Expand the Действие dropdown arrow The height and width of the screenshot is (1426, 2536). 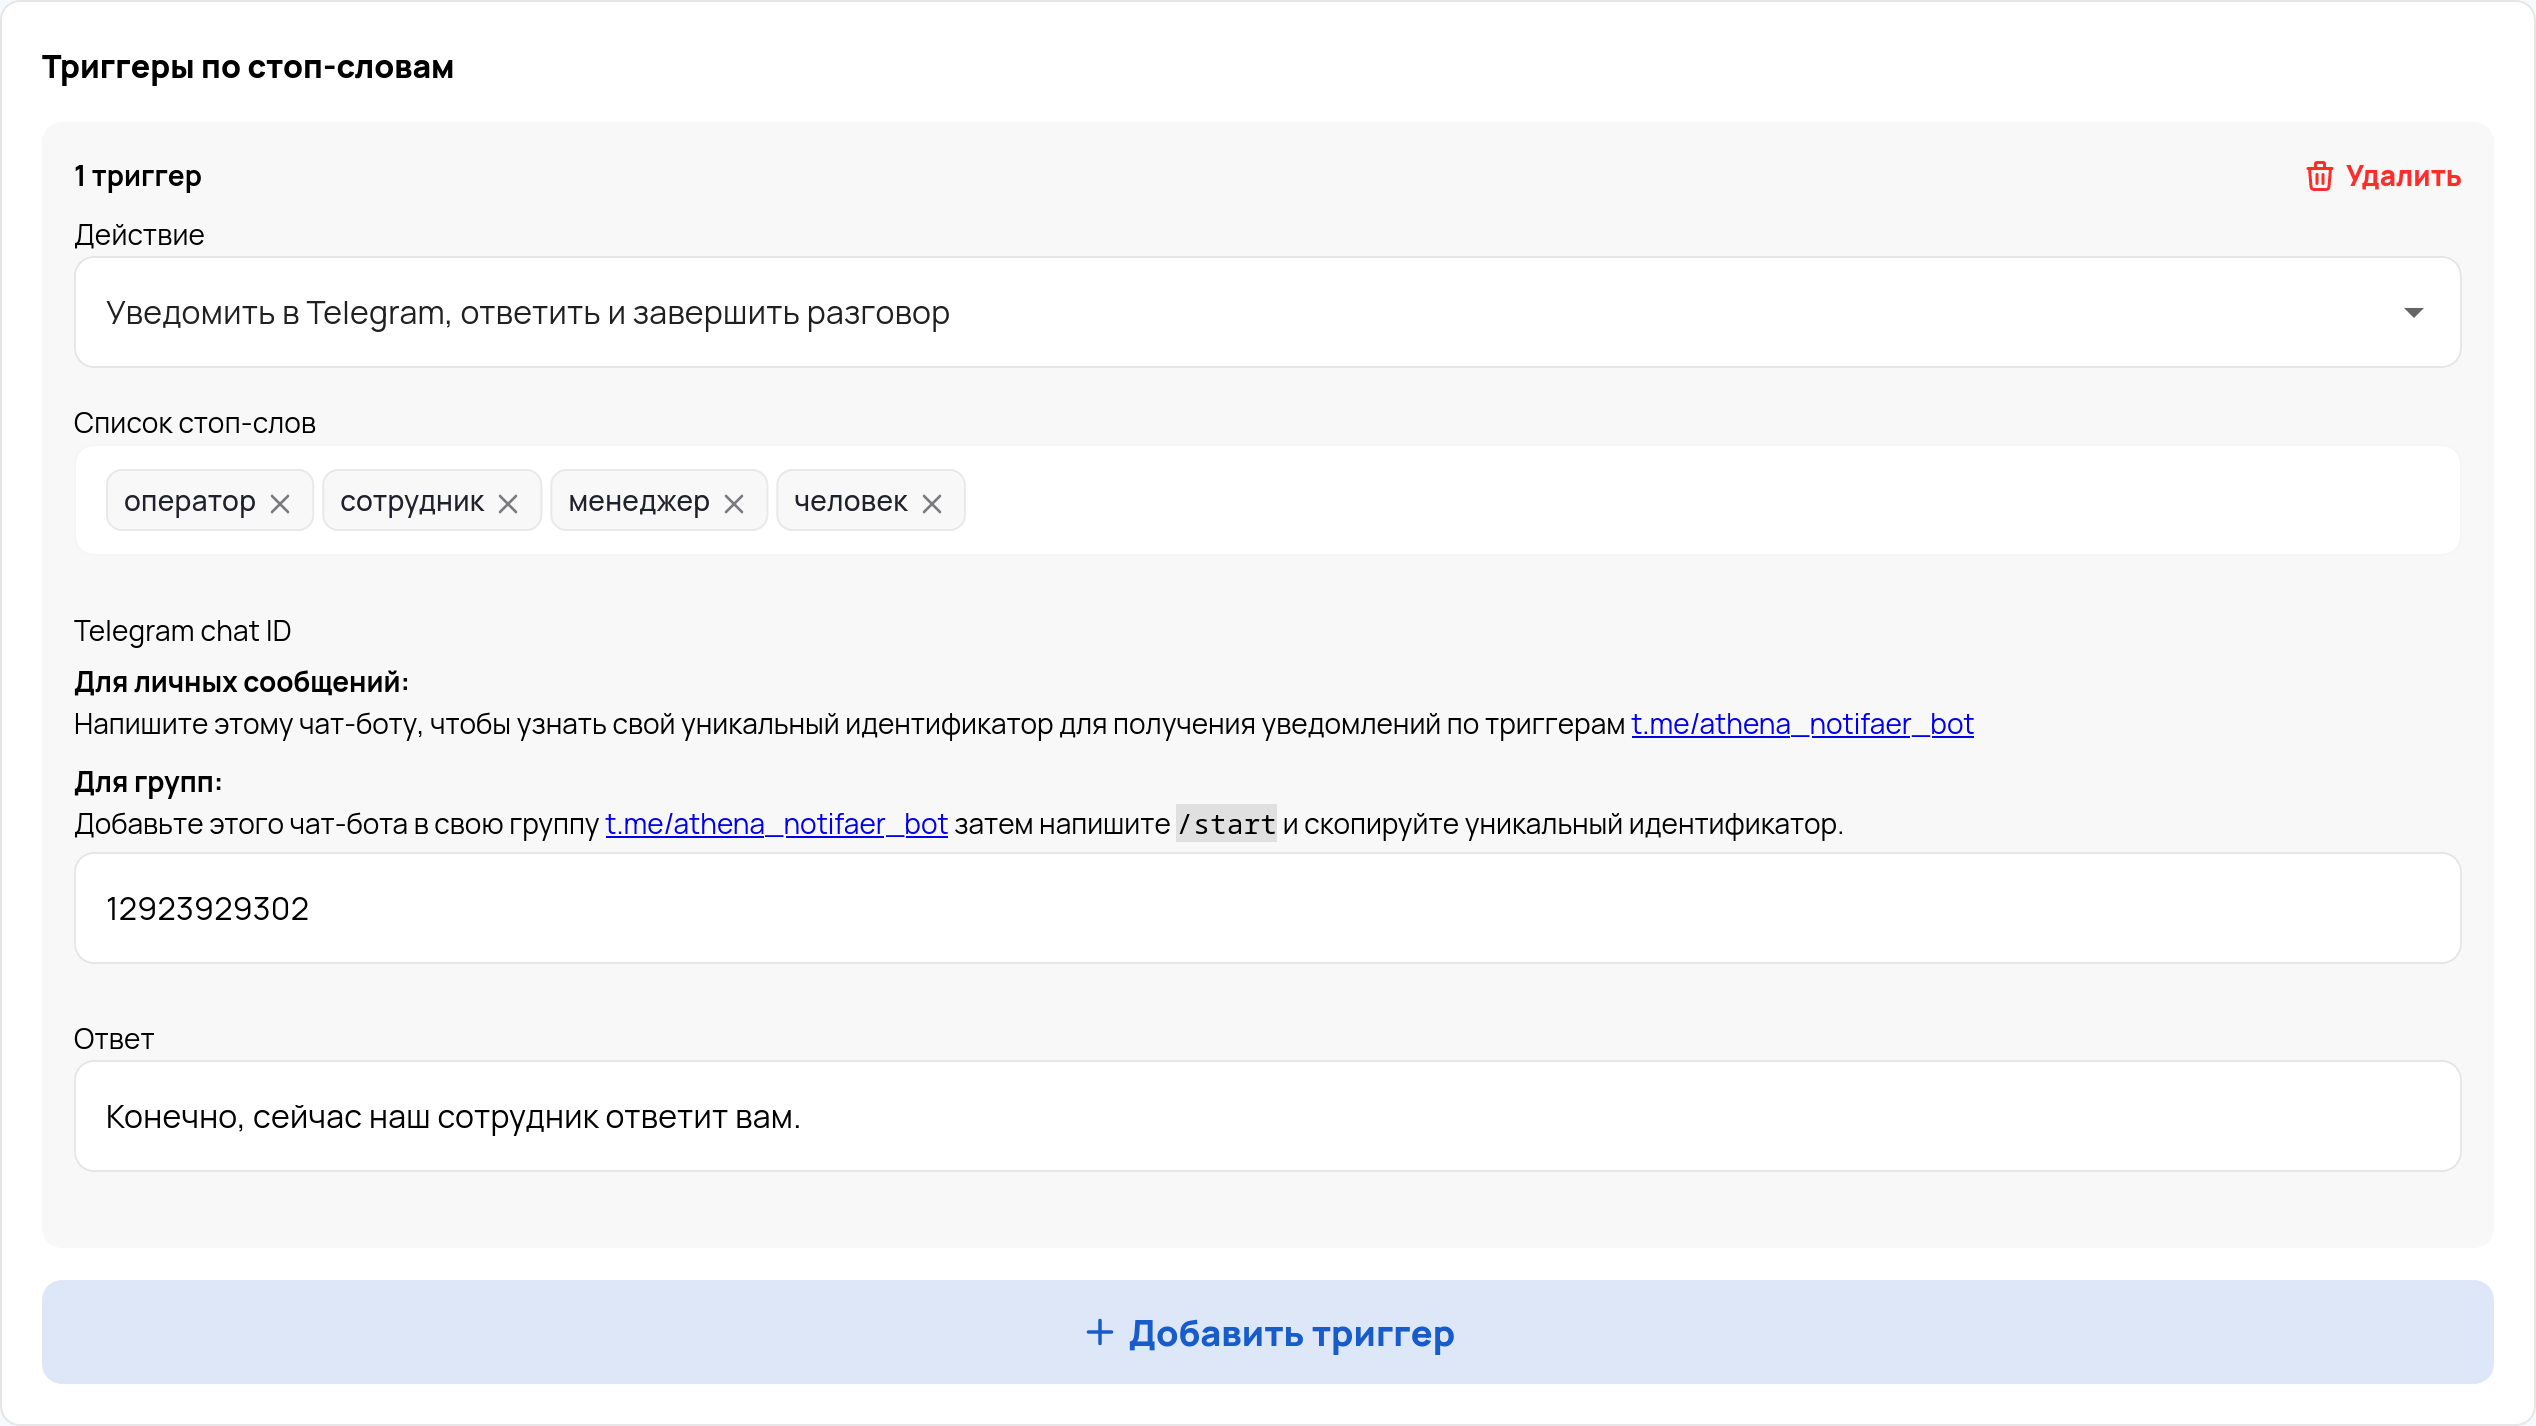pyautogui.click(x=2413, y=313)
